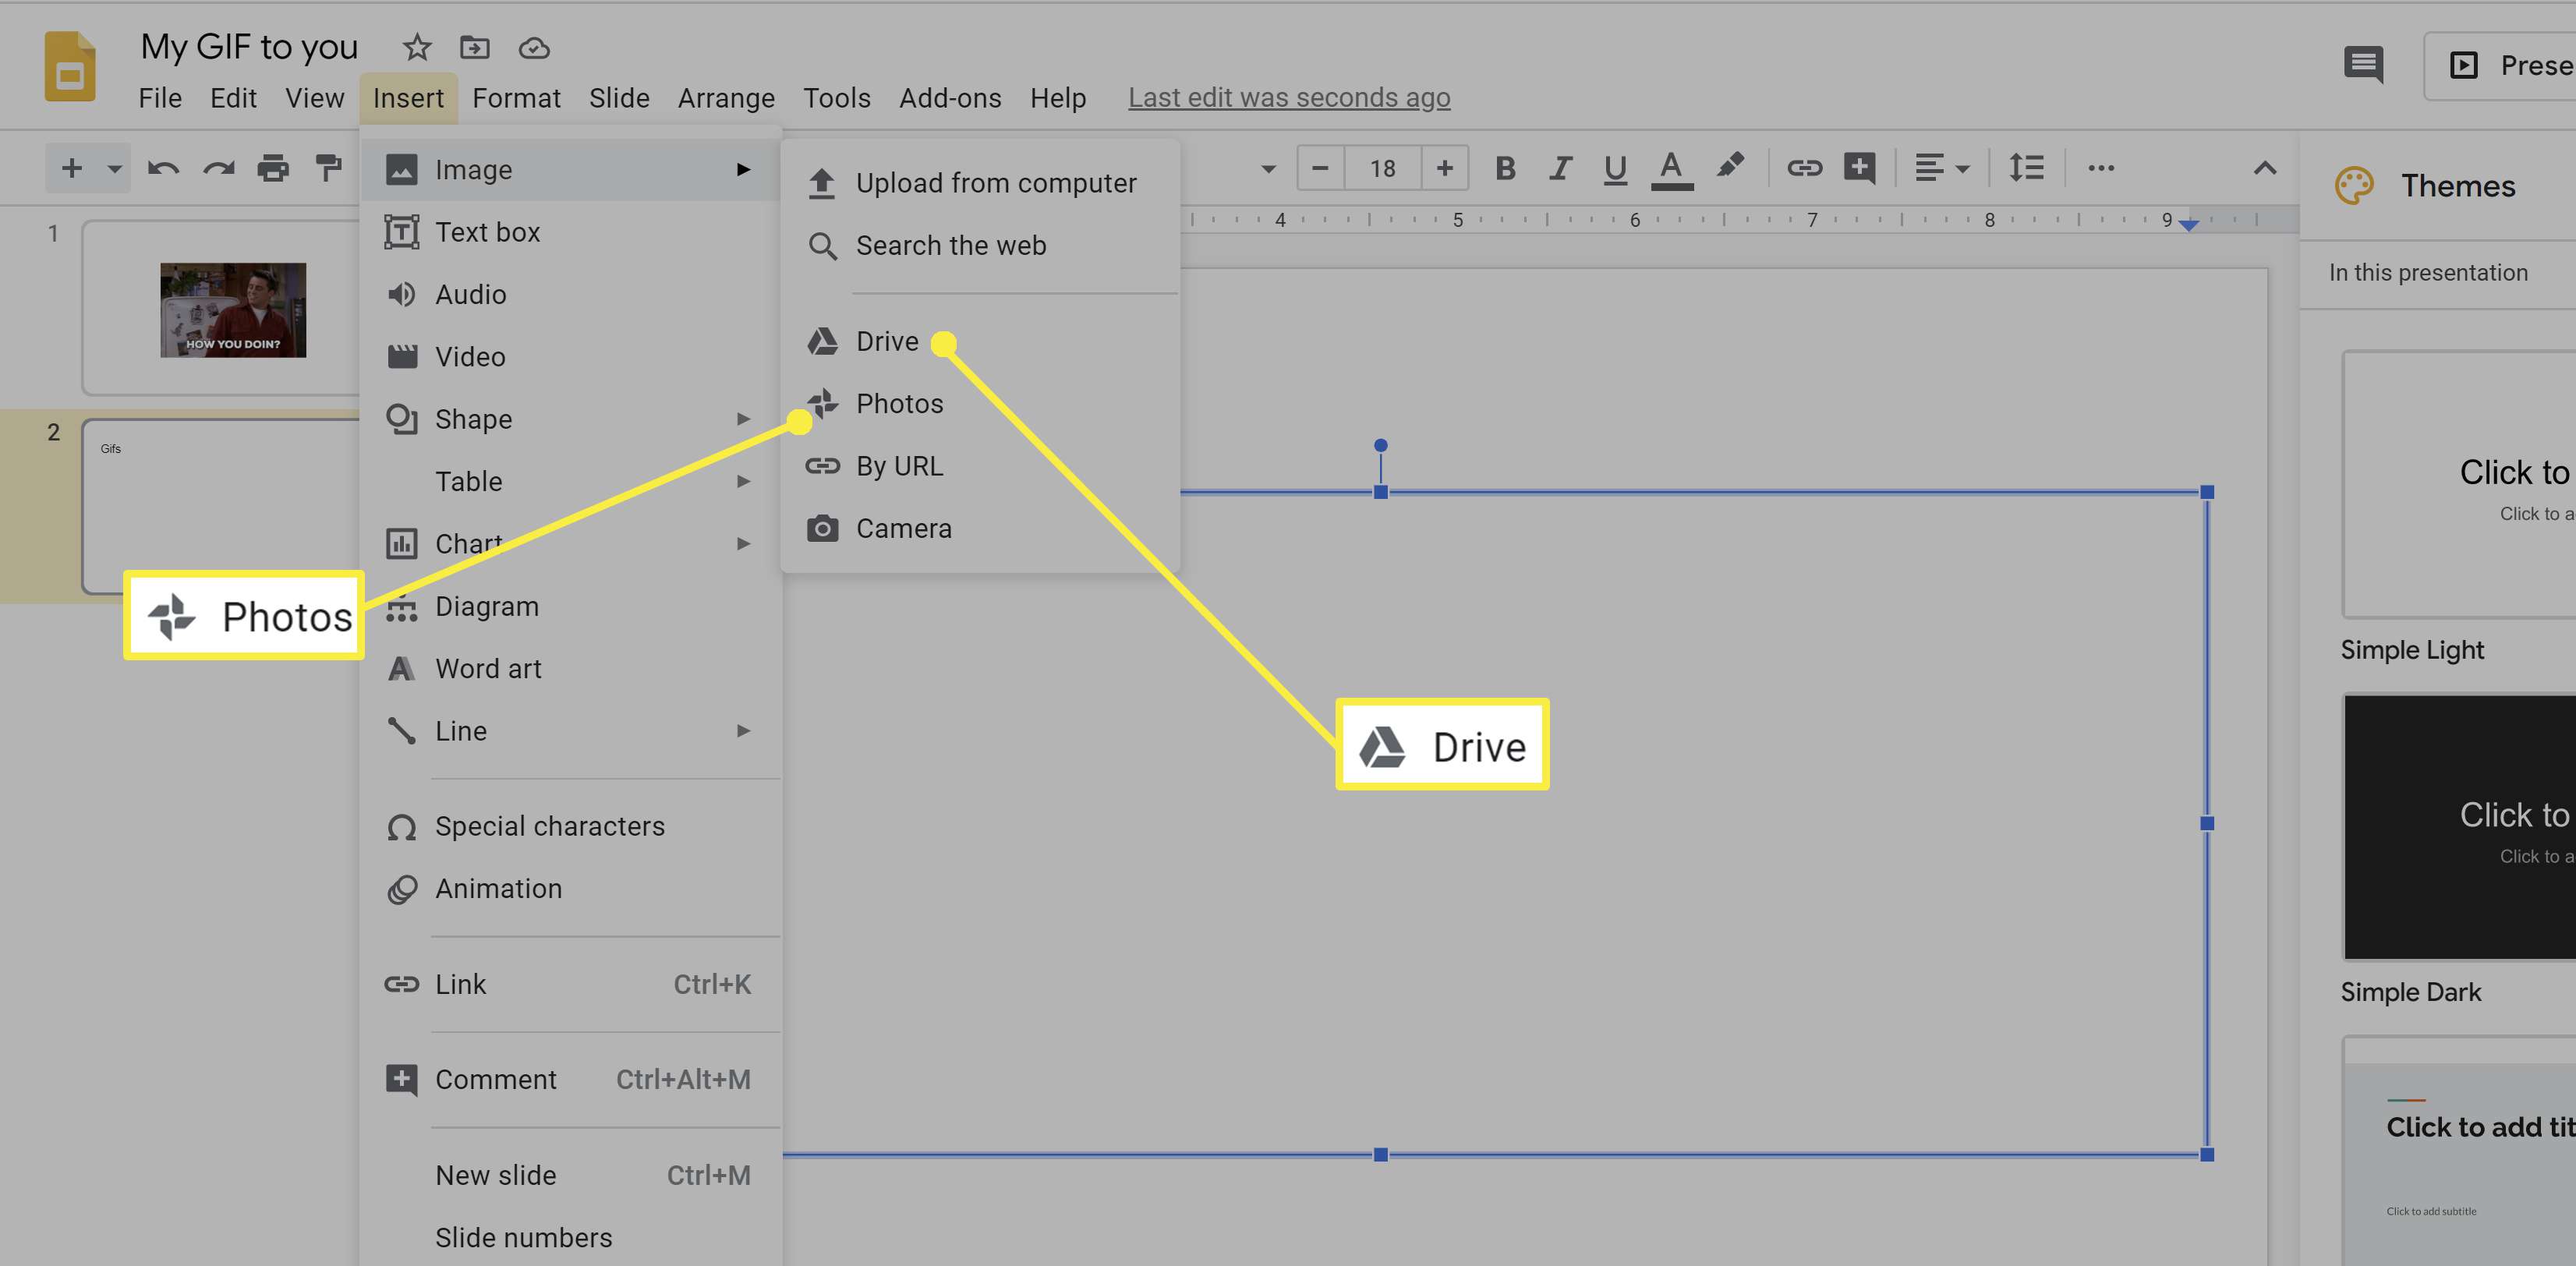Viewport: 2576px width, 1266px height.
Task: Click the Text color icon
Action: [1672, 169]
